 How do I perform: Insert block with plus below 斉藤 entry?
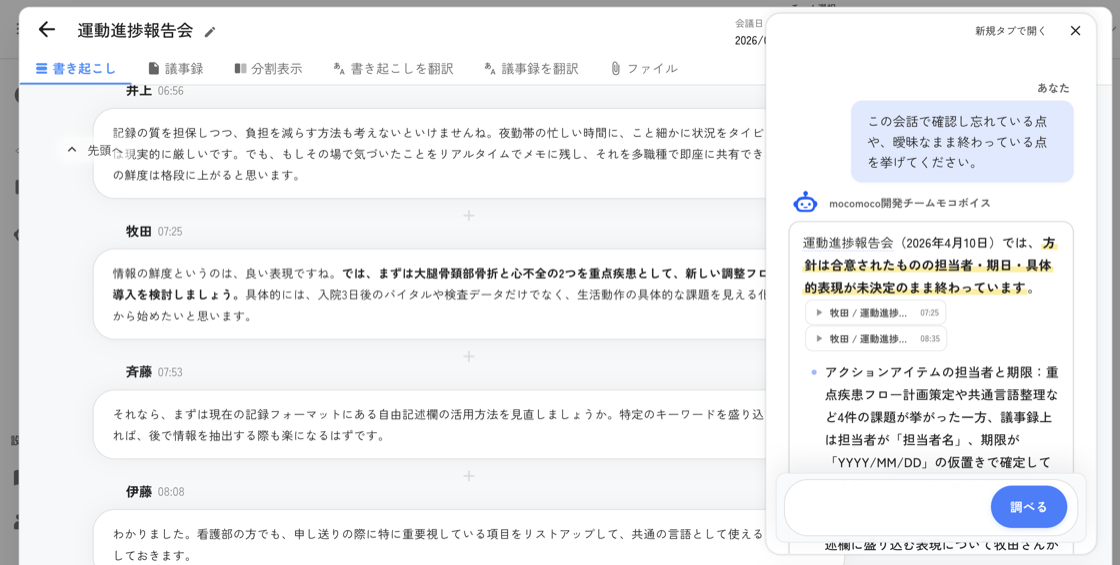pos(469,476)
